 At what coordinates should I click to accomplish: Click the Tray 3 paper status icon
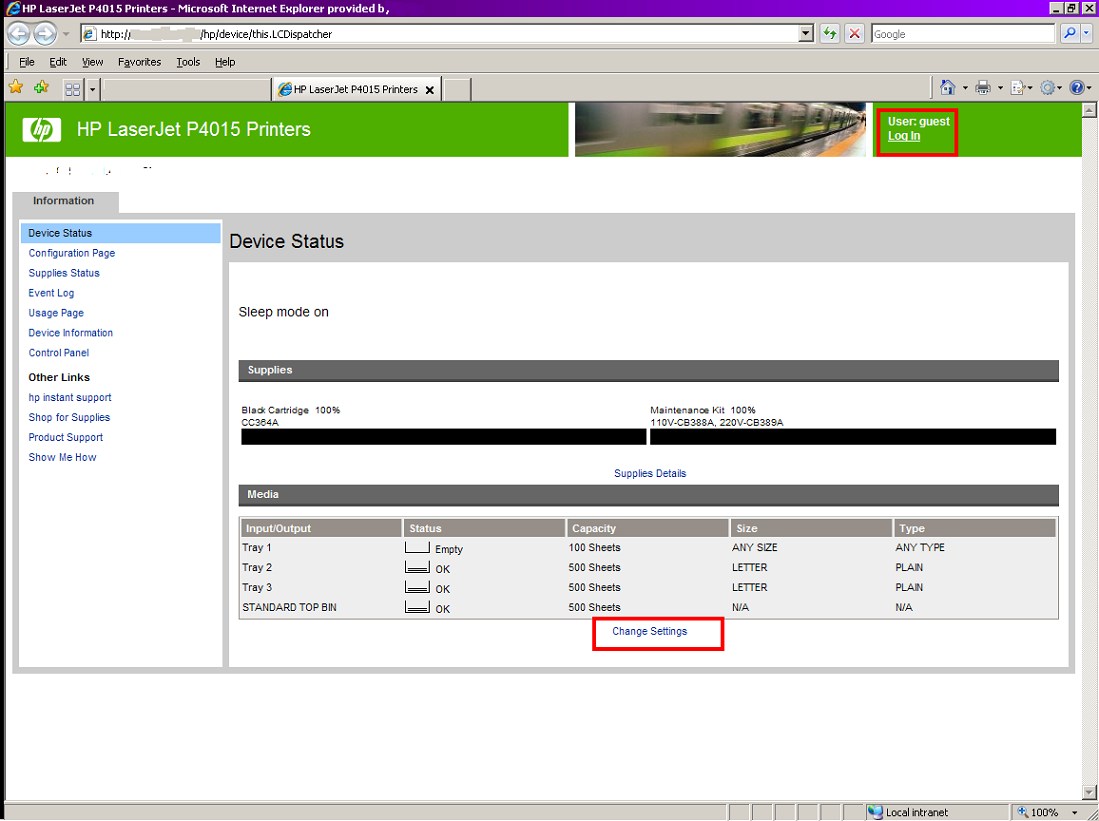point(417,587)
